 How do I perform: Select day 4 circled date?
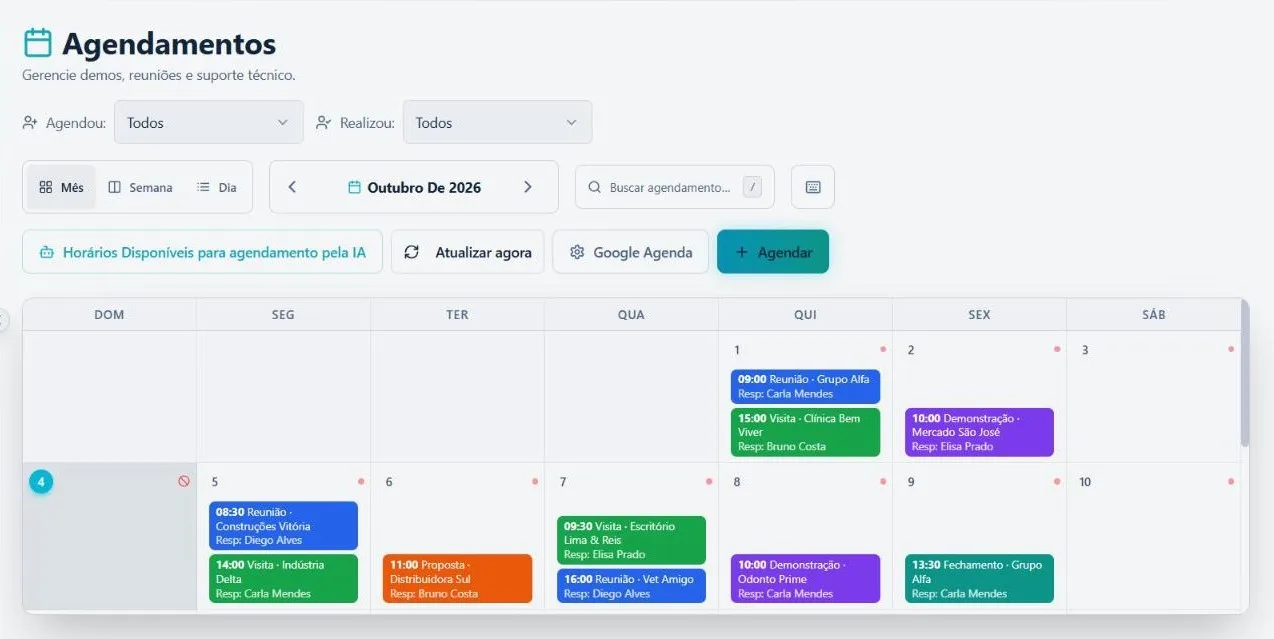41,482
